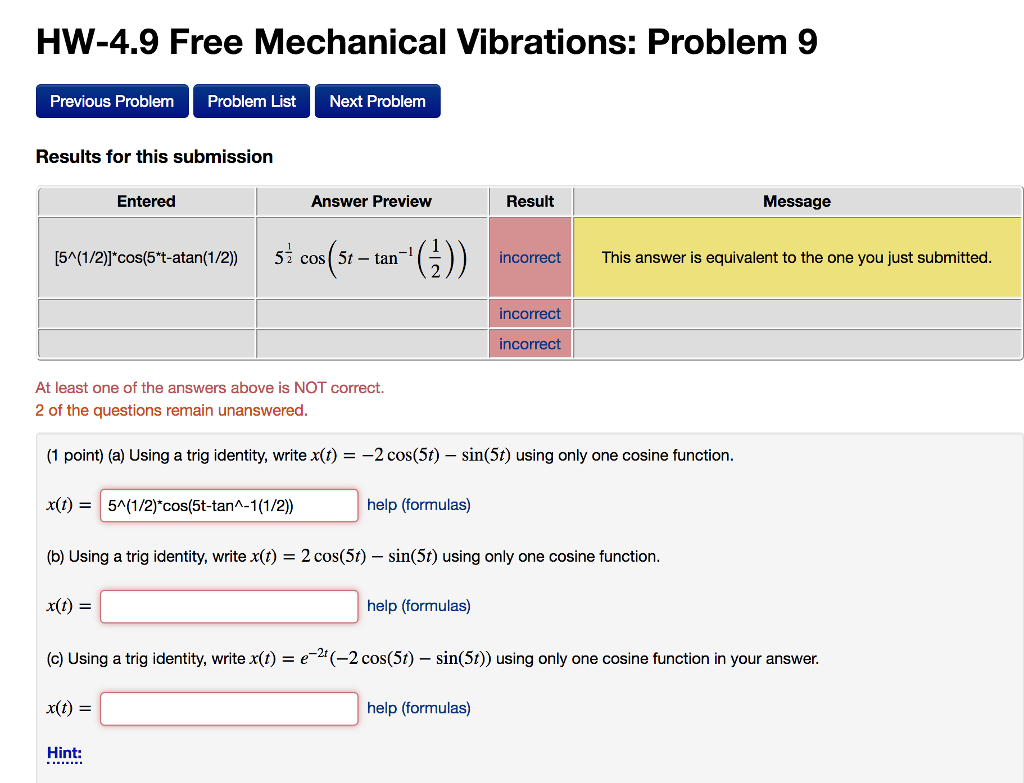
Task: Click the answer input for part (a)
Action: tap(228, 505)
